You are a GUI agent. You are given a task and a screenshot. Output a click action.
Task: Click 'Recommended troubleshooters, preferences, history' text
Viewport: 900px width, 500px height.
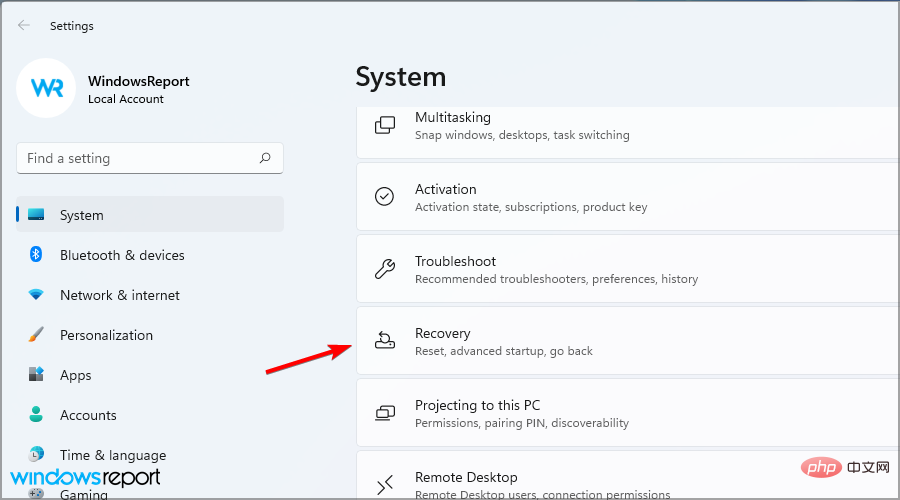click(557, 279)
